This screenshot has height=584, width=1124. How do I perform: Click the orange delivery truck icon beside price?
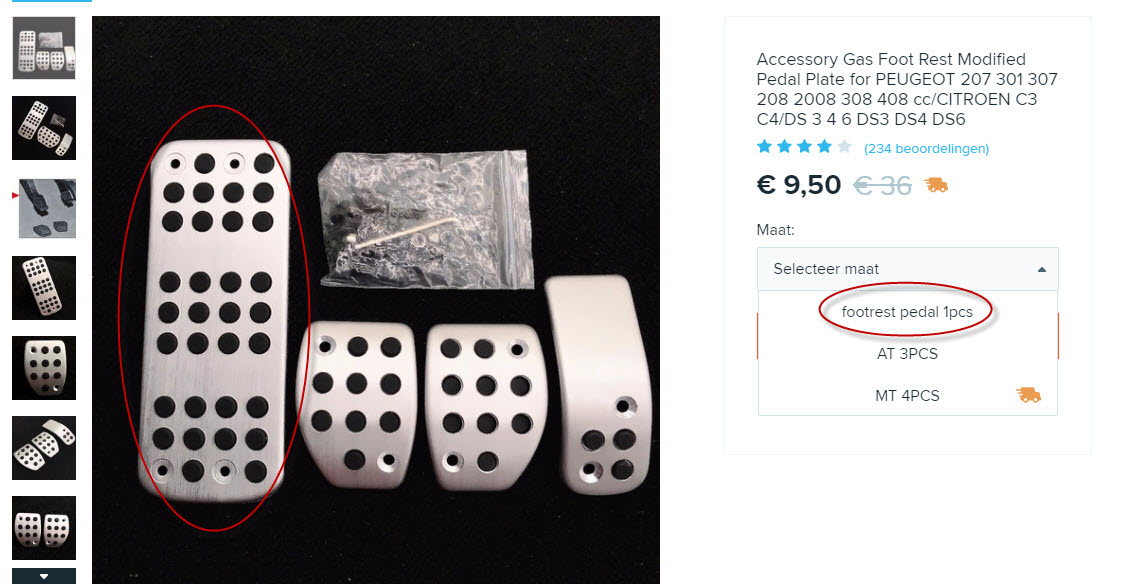(x=936, y=185)
